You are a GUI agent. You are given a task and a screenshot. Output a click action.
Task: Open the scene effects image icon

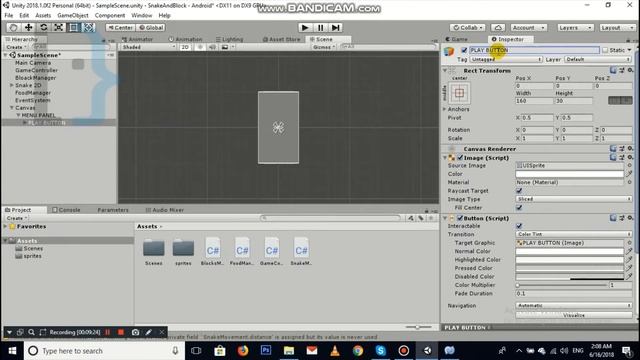click(x=224, y=47)
